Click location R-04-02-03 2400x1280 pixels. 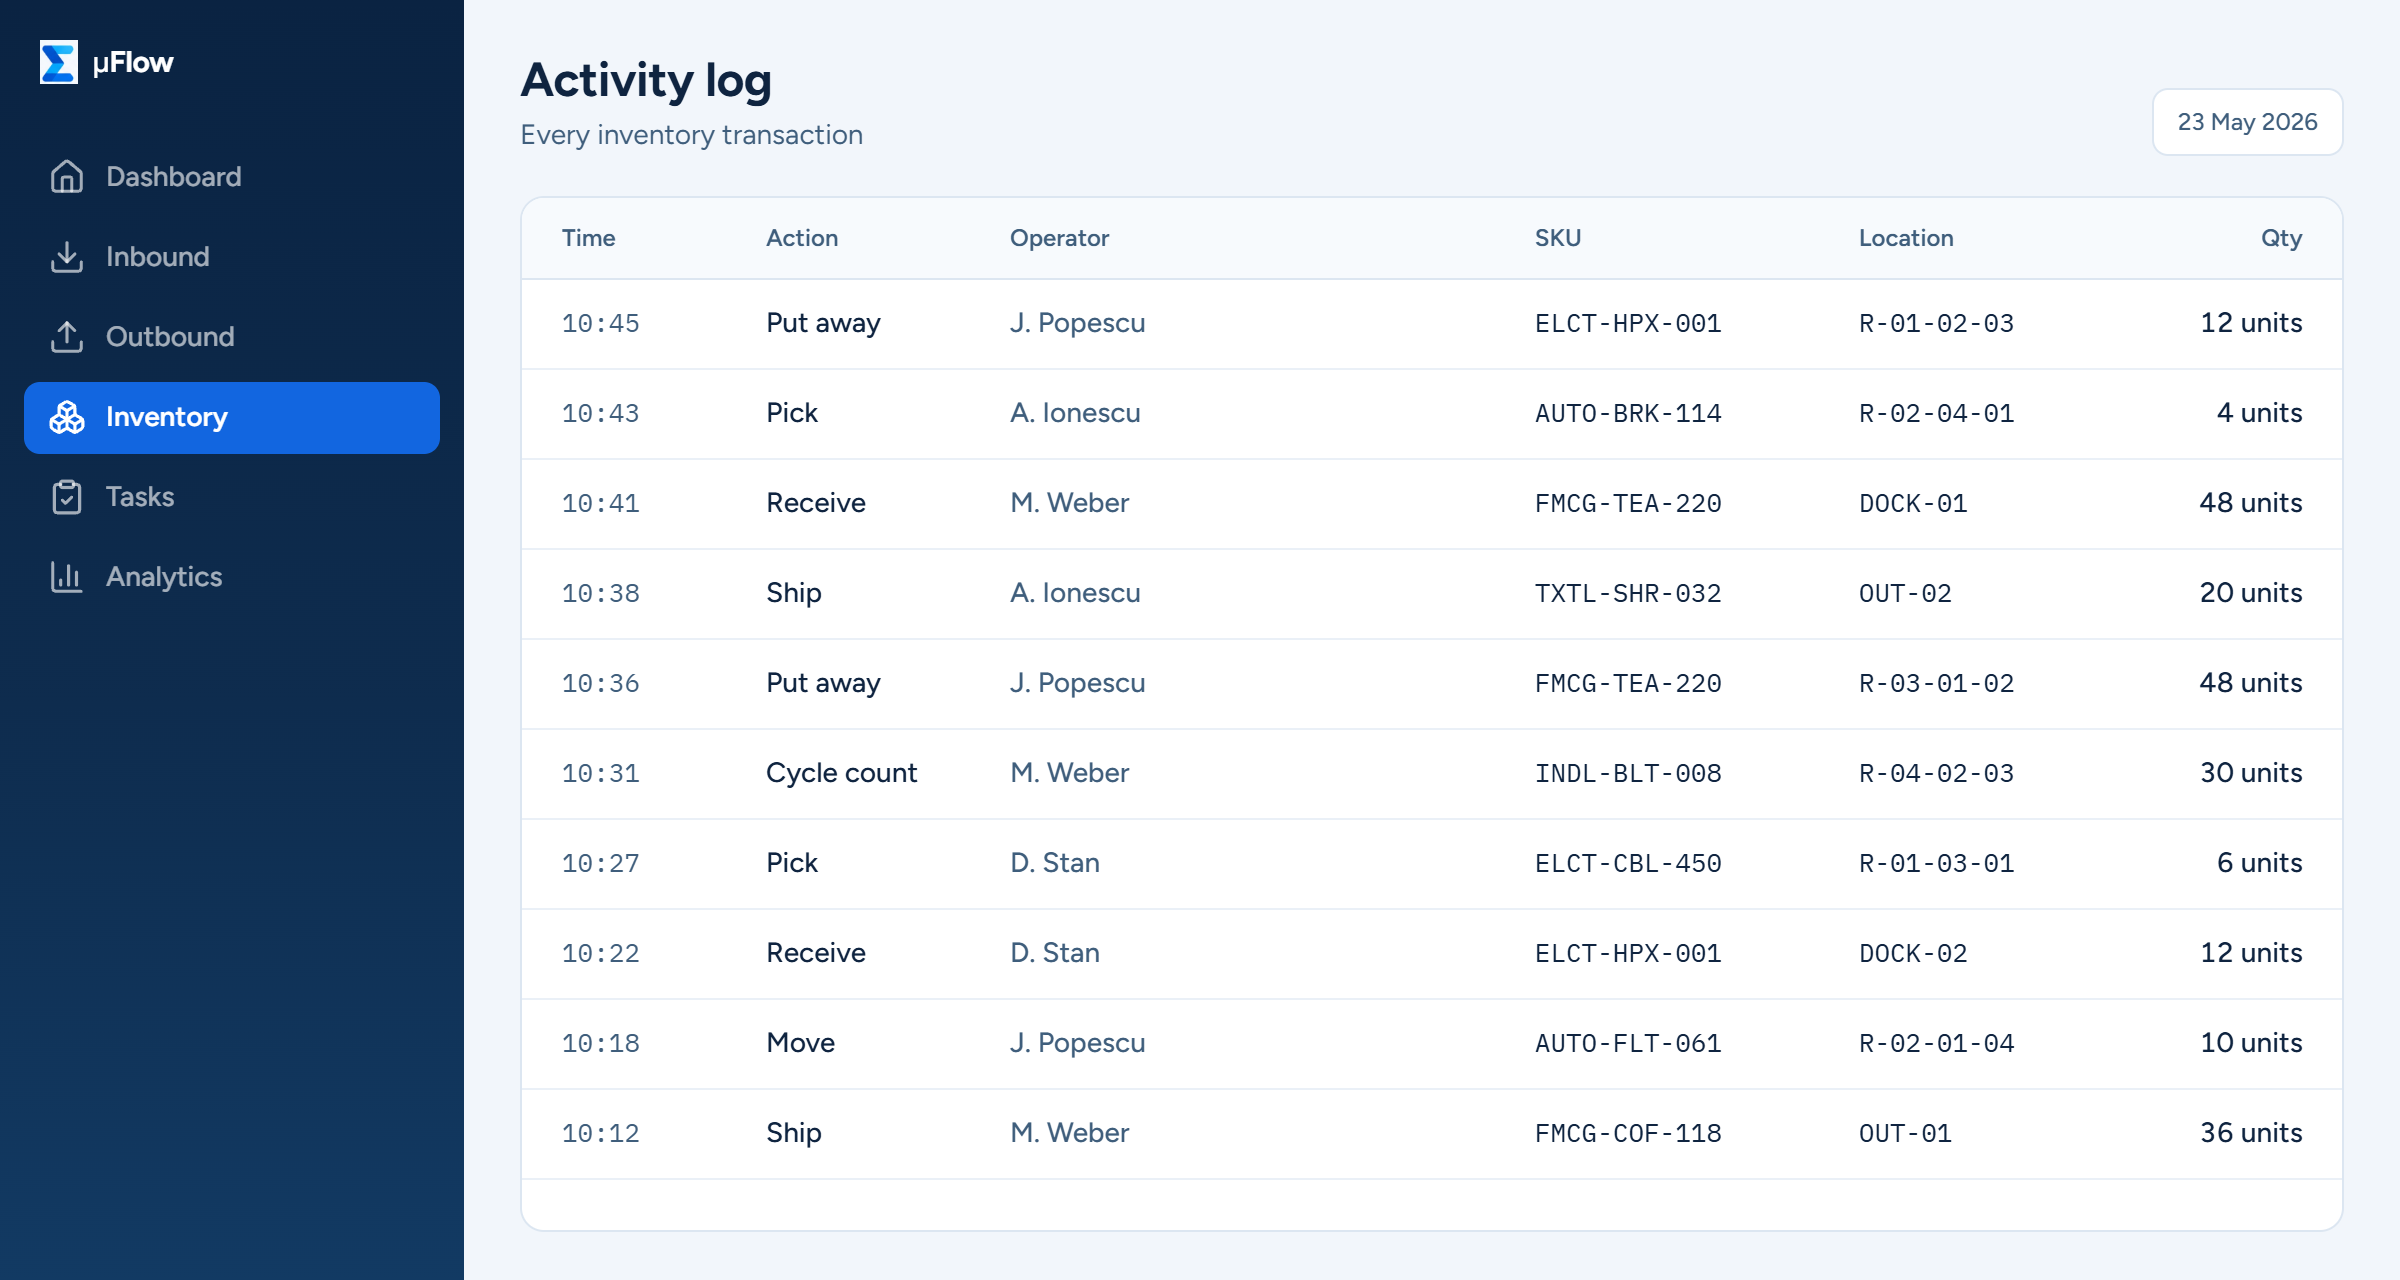click(1936, 774)
